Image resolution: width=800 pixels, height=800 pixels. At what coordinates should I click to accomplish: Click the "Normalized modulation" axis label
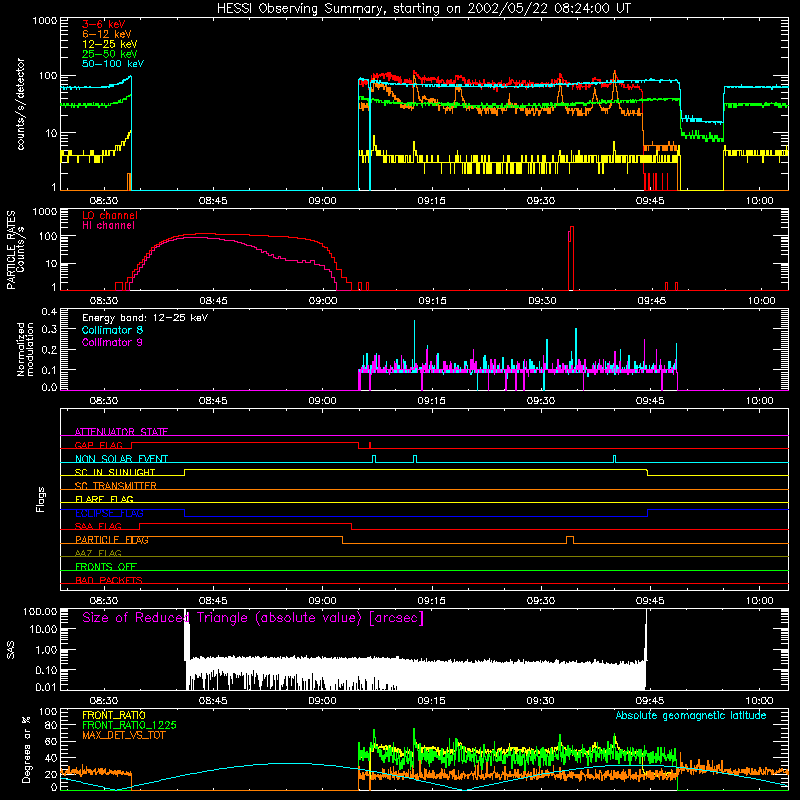(x=26, y=349)
